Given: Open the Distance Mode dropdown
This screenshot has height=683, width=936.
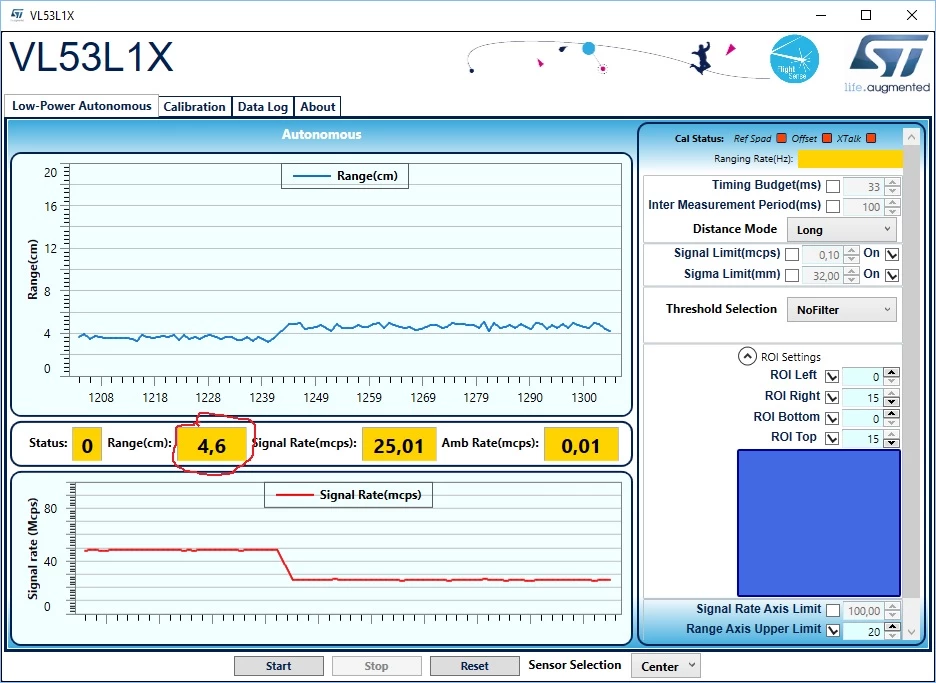Looking at the screenshot, I should (842, 230).
